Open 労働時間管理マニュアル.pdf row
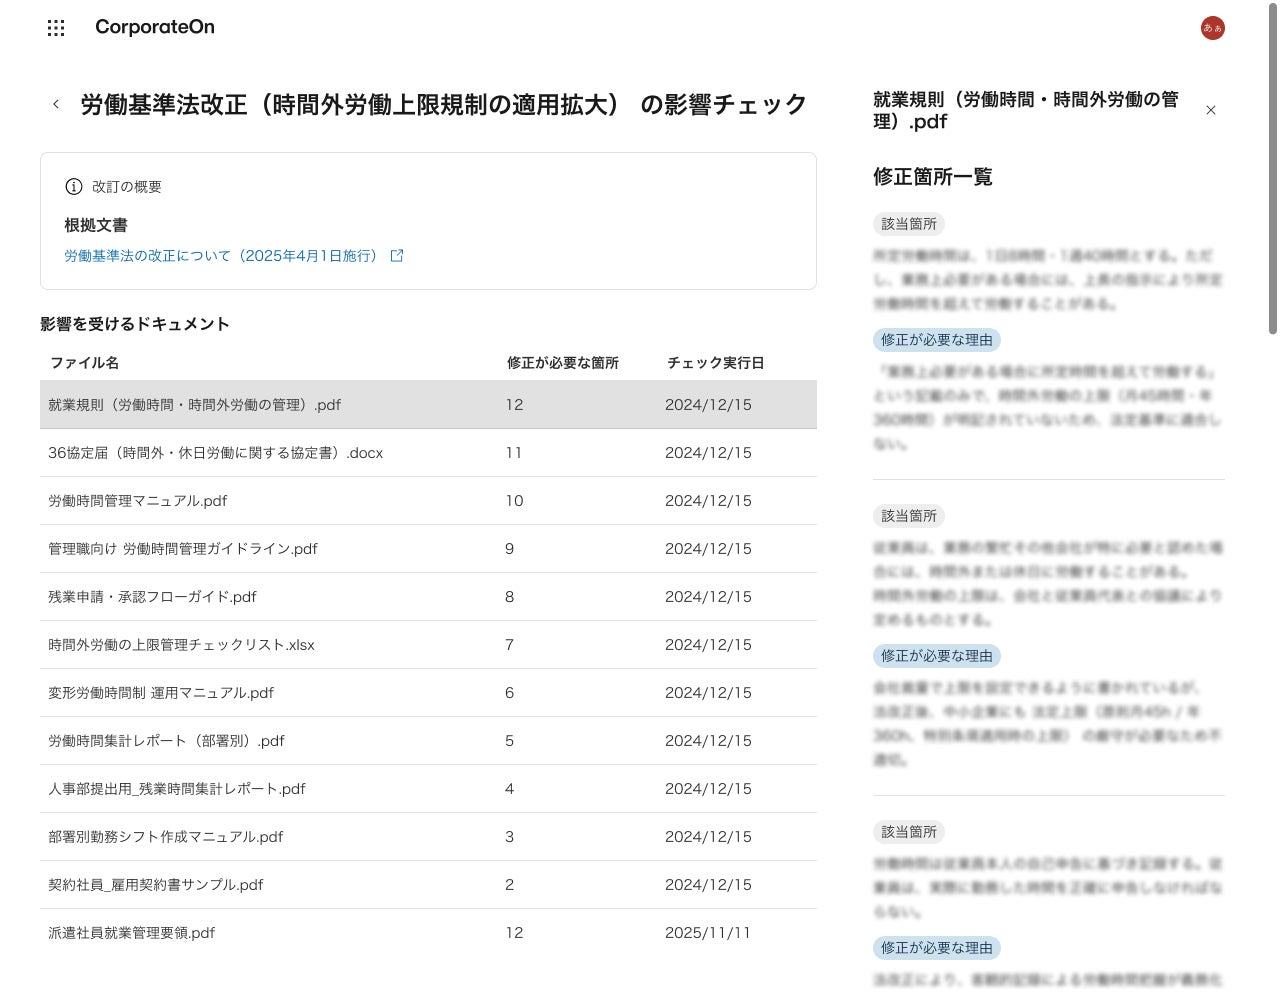 [x=428, y=501]
